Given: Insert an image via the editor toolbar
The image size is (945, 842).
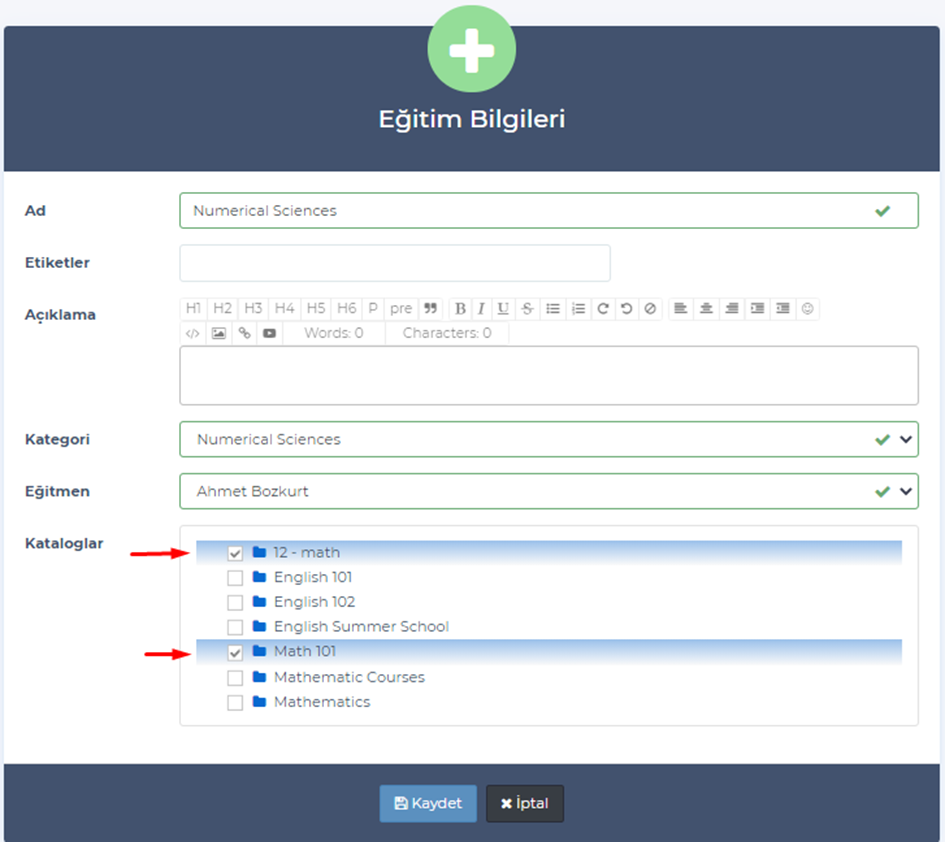Looking at the screenshot, I should coord(219,334).
